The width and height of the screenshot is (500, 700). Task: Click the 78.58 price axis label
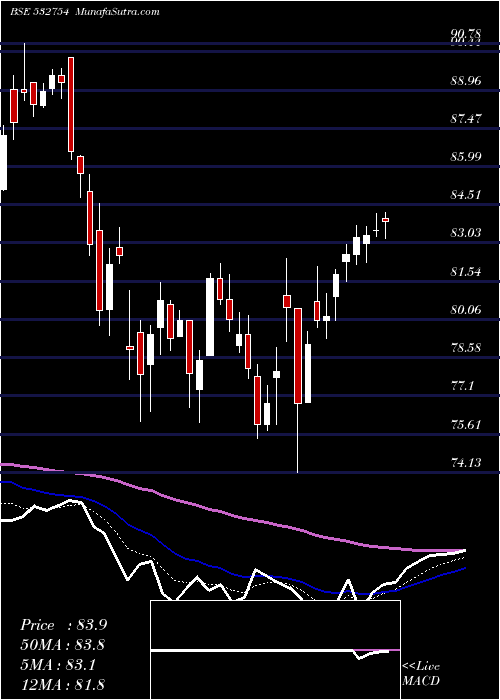click(x=466, y=347)
